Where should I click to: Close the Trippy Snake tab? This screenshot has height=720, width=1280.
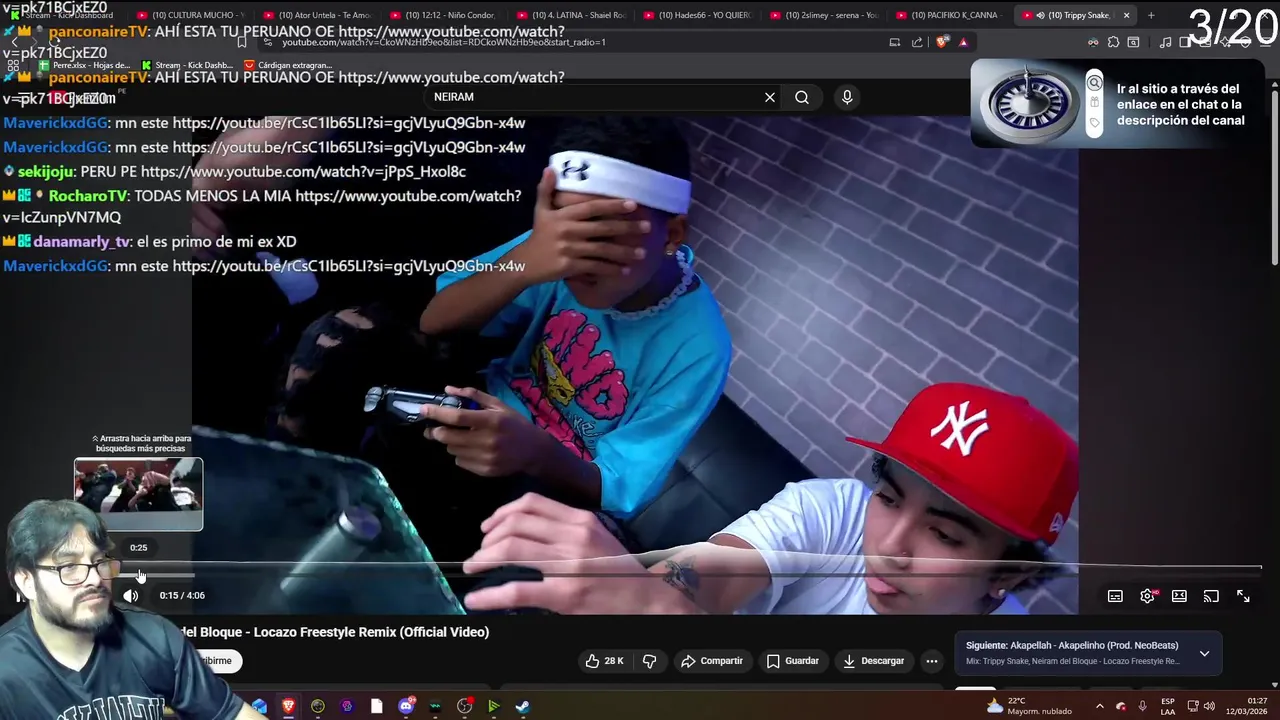[x=1127, y=15]
